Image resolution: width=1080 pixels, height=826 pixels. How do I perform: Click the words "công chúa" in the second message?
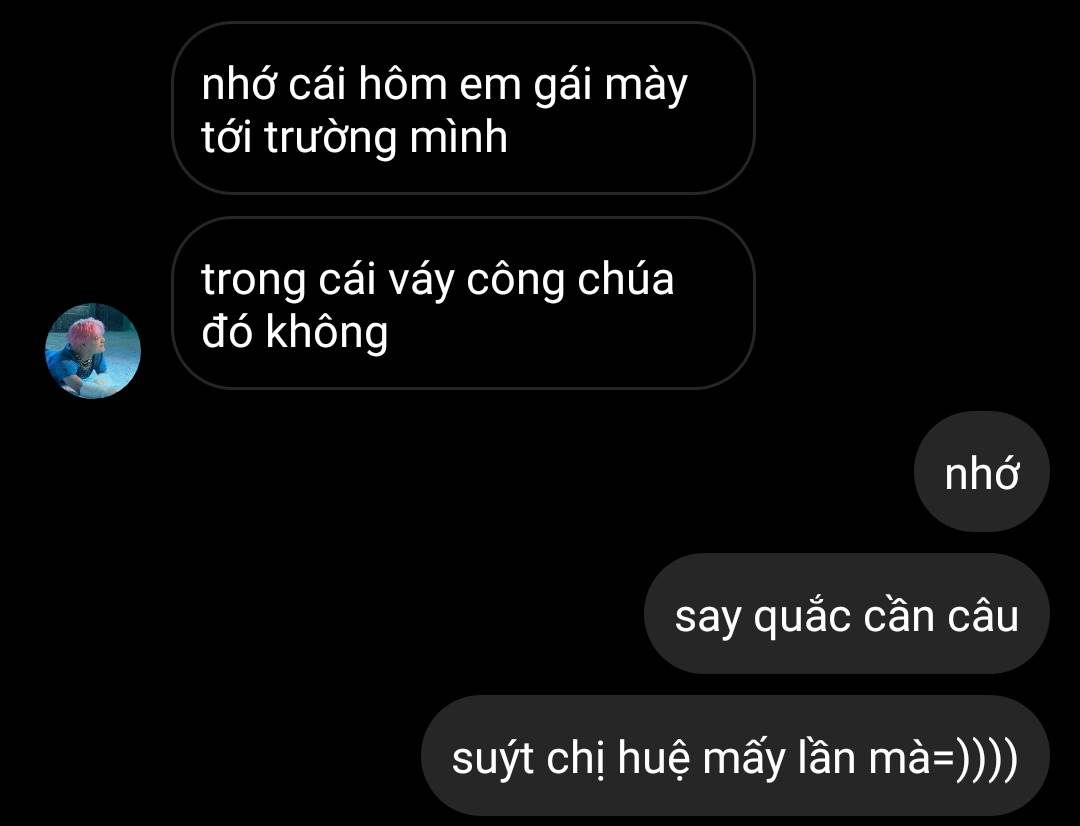pyautogui.click(x=570, y=280)
